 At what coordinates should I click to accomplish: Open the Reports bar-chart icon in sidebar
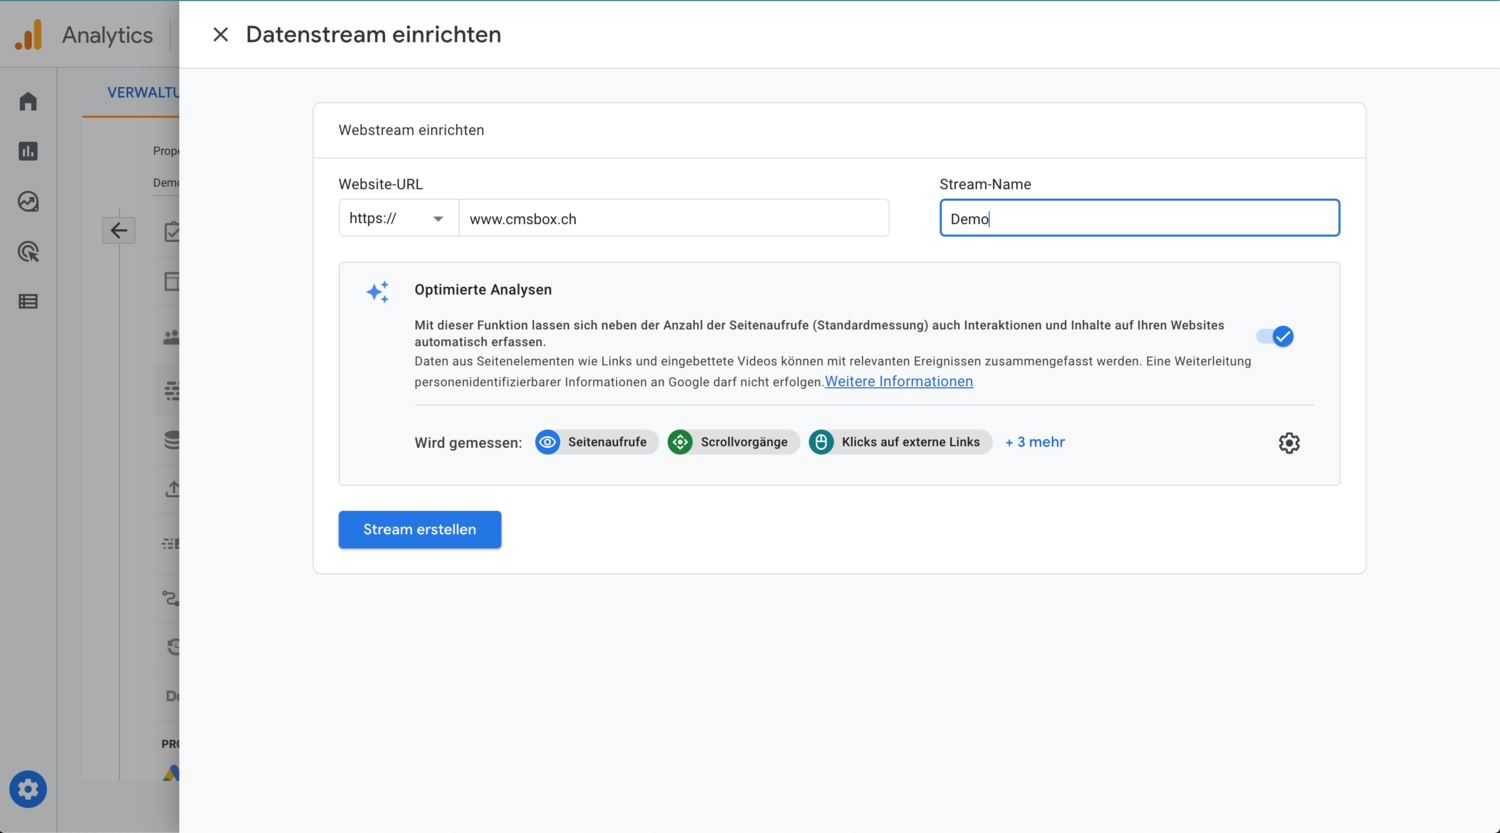[x=28, y=151]
